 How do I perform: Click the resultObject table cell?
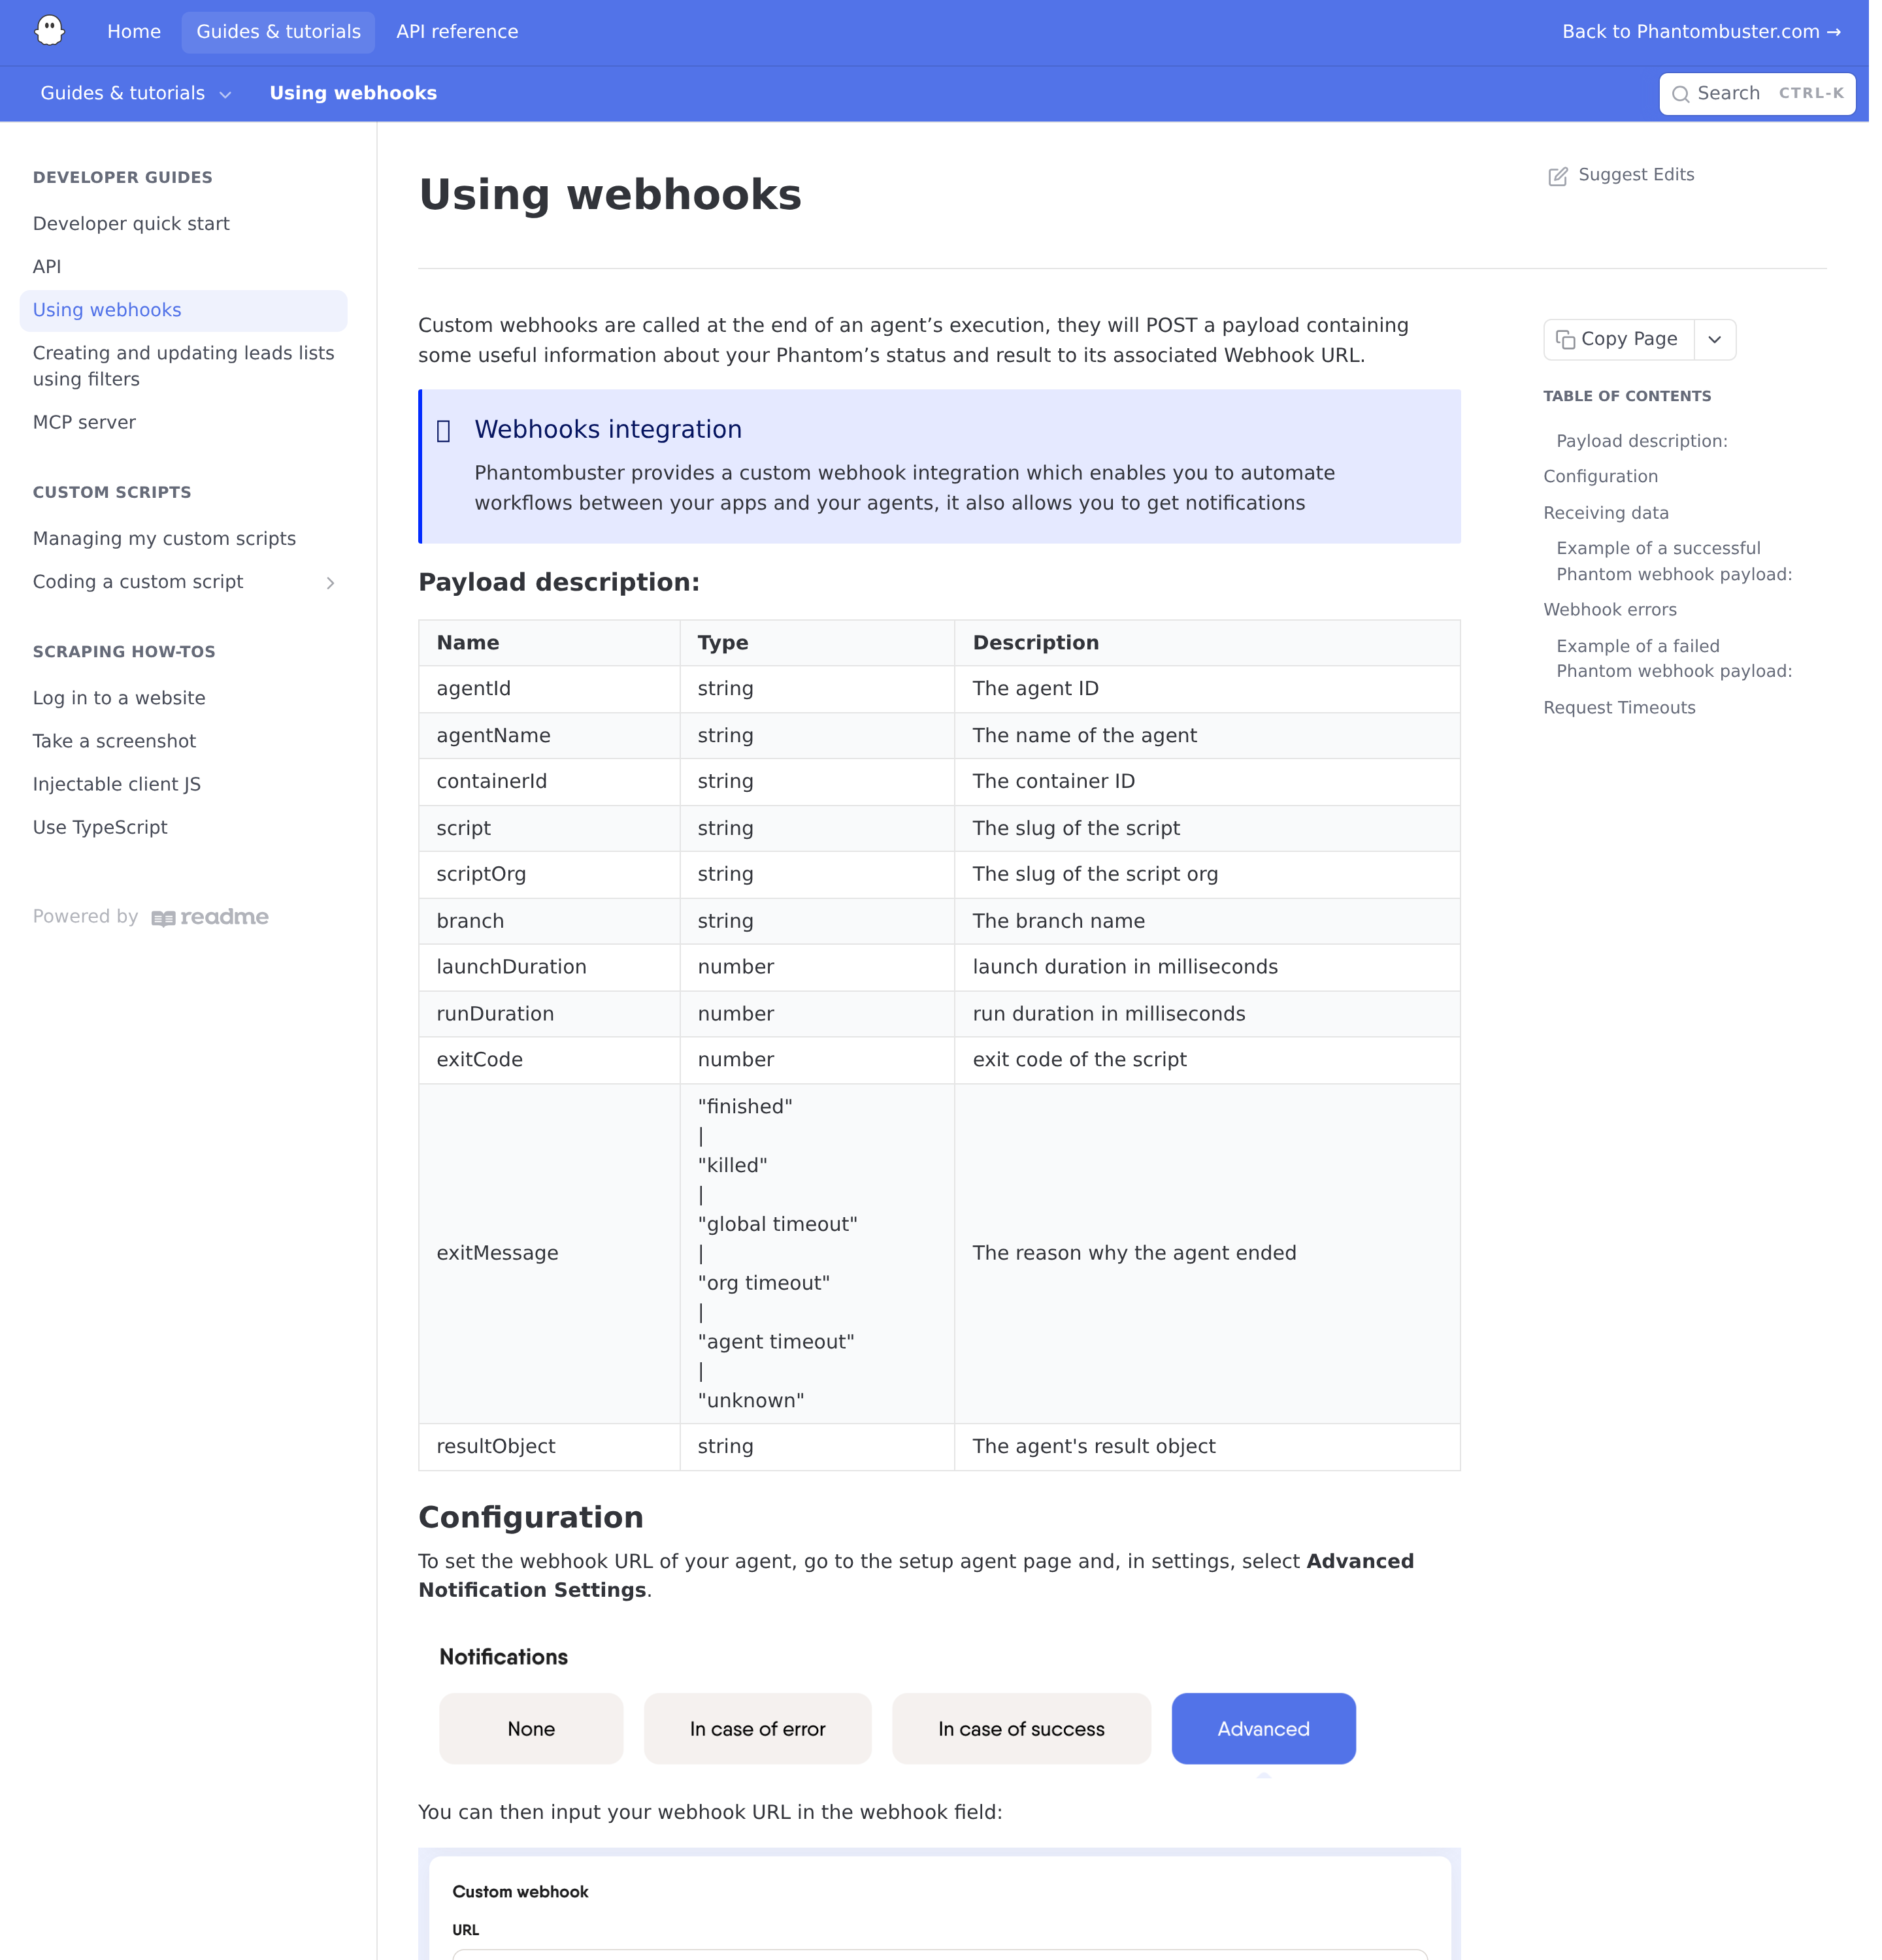549,1446
